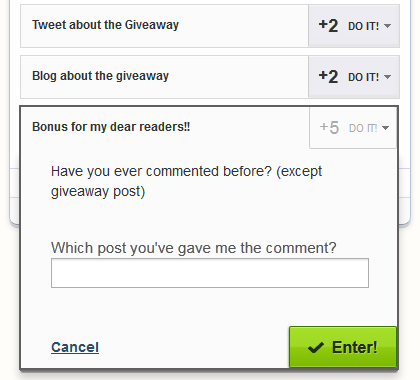The image size is (420, 380).
Task: Select the Tweet about the Giveaway entry label
Action: tap(105, 25)
